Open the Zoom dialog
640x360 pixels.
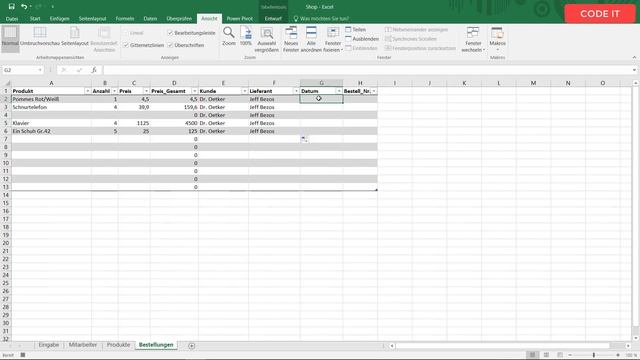click(x=229, y=36)
